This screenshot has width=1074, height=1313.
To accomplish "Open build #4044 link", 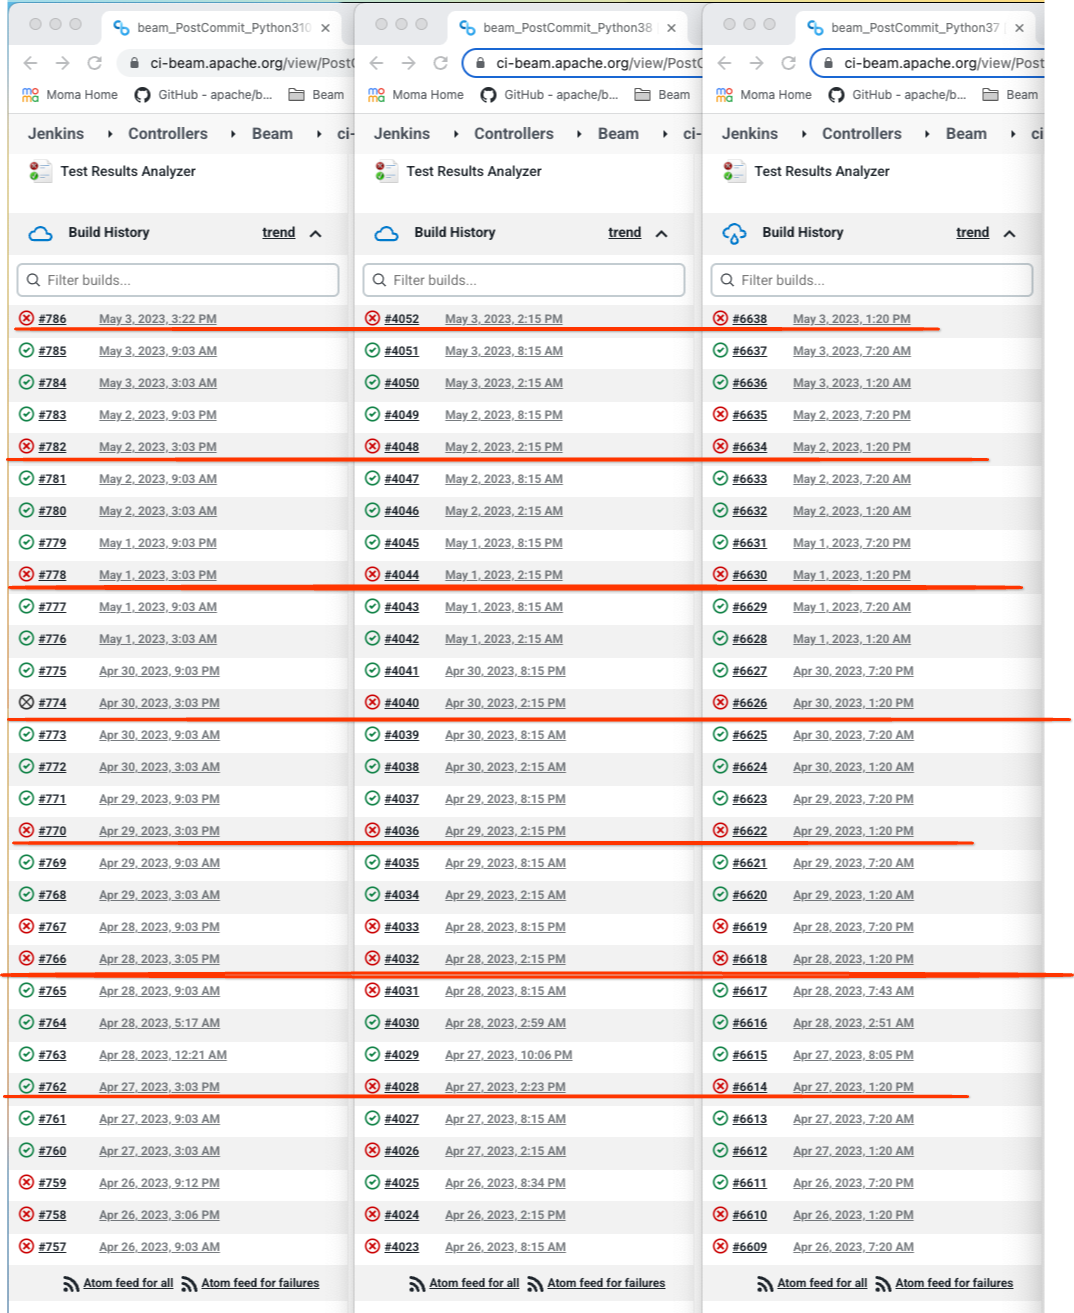I will 402,575.
